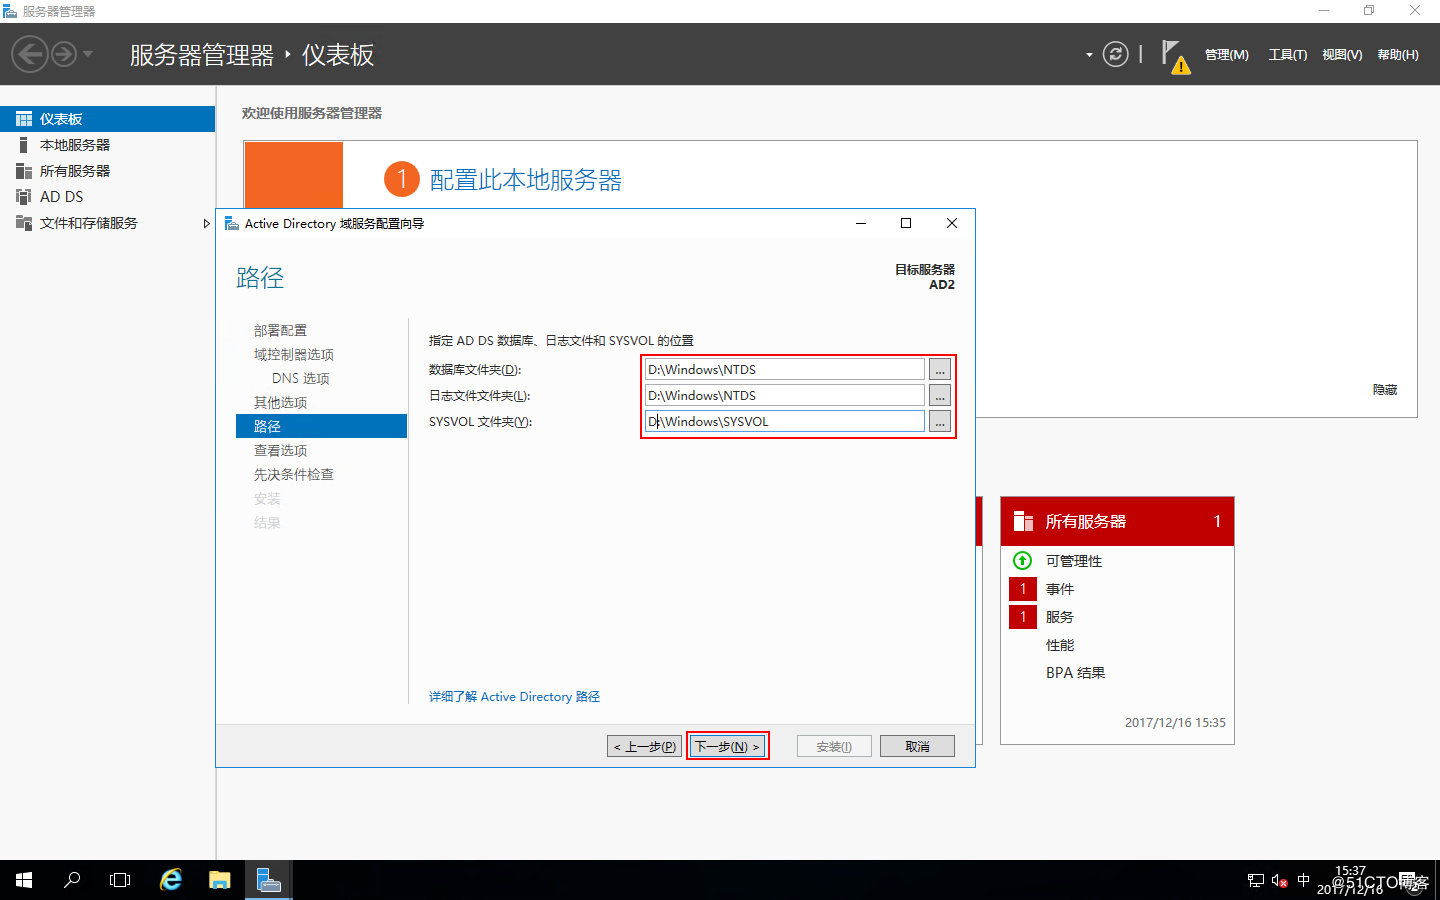Browse for the 数据库文件夹 with the ... button

[x=940, y=369]
